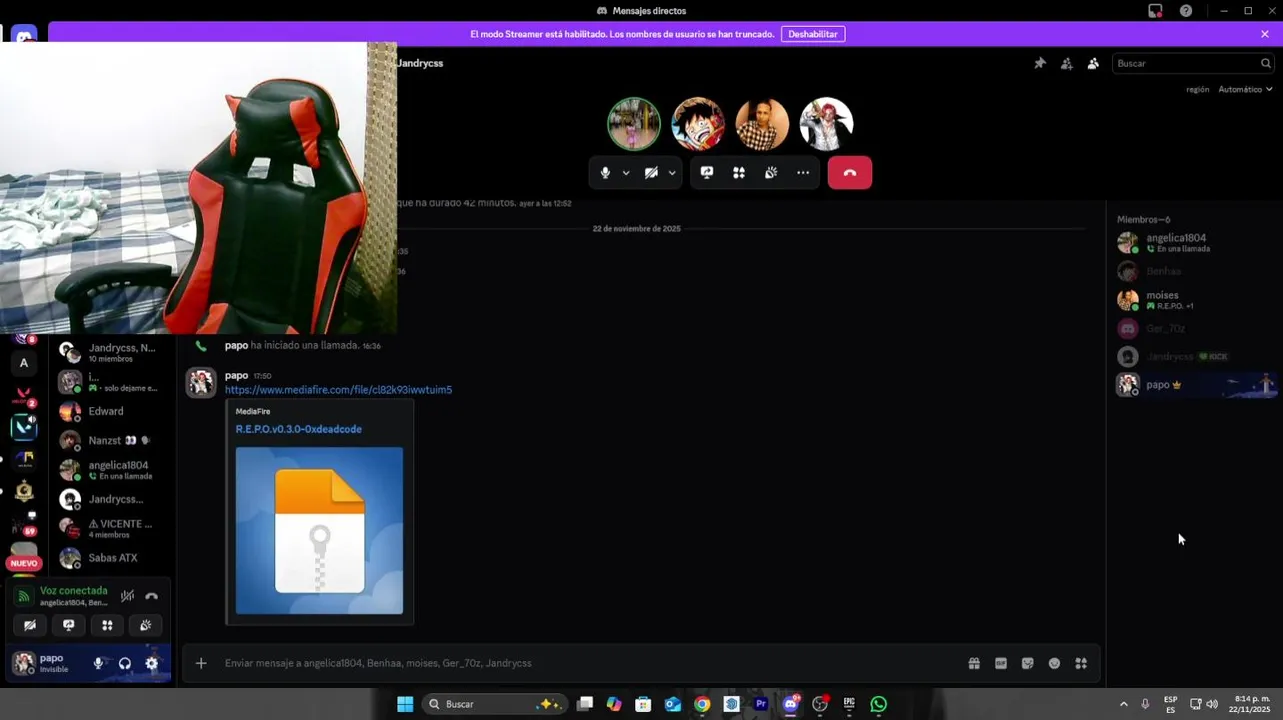Dismiss the Streamer mode banner

tap(1265, 34)
